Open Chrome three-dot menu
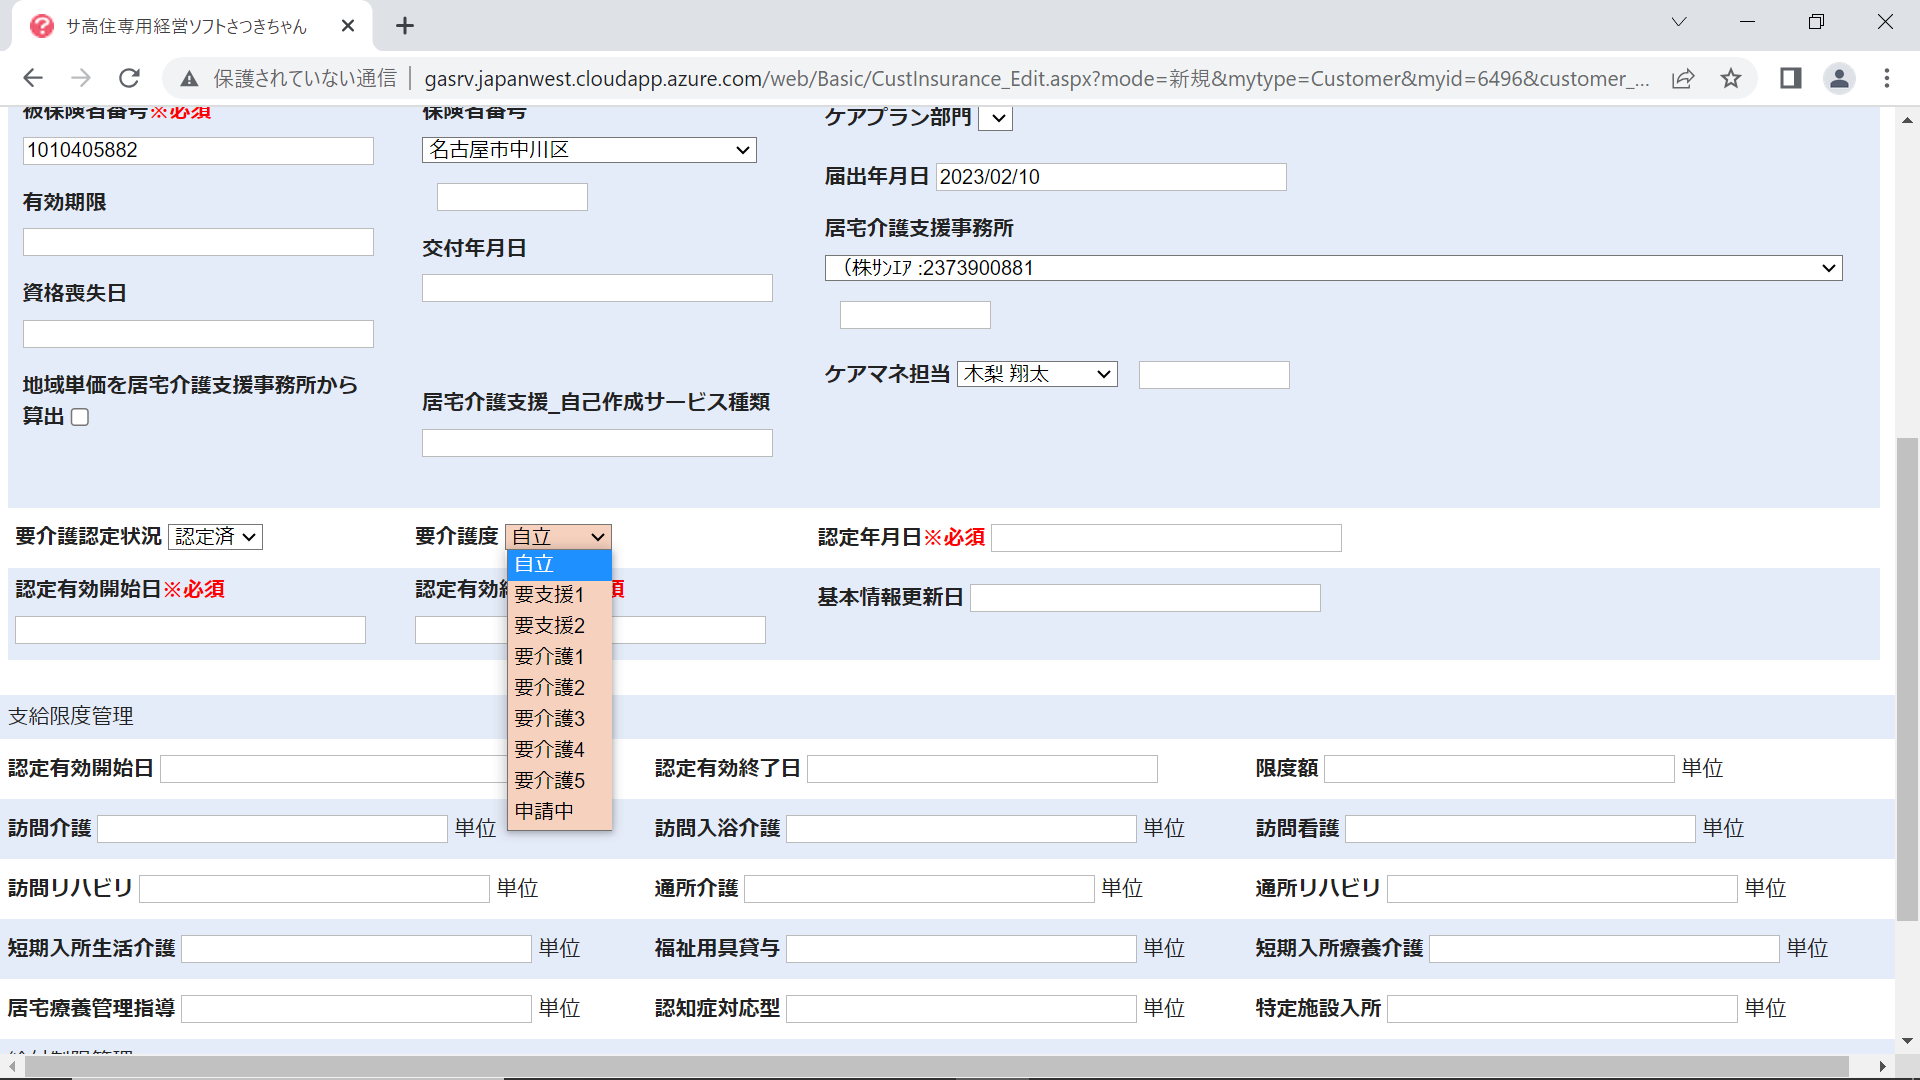The image size is (1920, 1080). pyautogui.click(x=1887, y=78)
